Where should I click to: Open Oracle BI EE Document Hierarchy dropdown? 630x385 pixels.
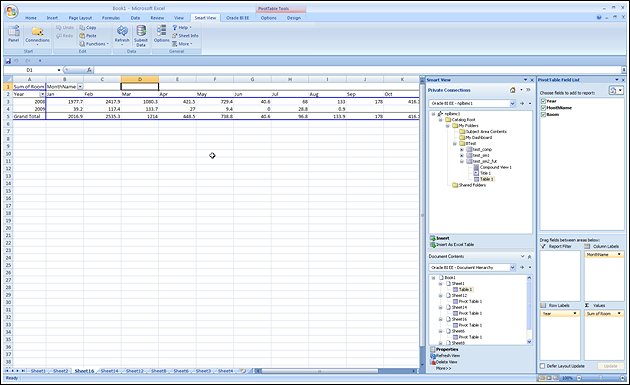[x=512, y=267]
